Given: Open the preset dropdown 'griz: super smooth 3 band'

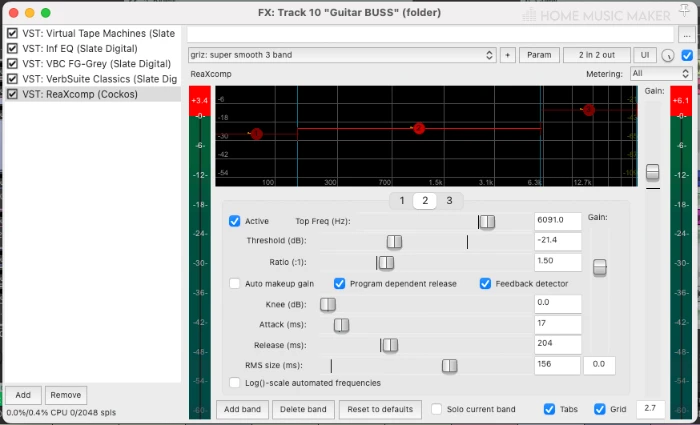Looking at the screenshot, I should click(342, 55).
